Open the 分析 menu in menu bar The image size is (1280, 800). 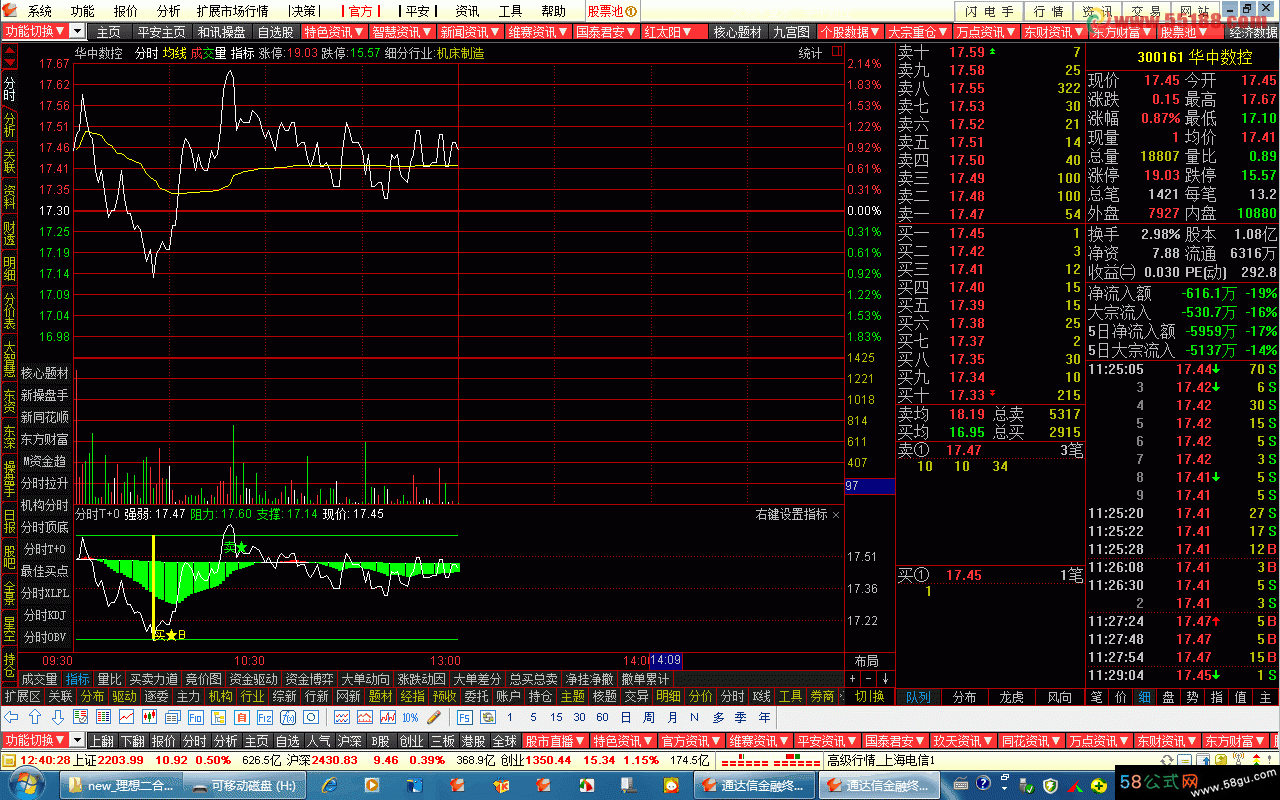169,11
